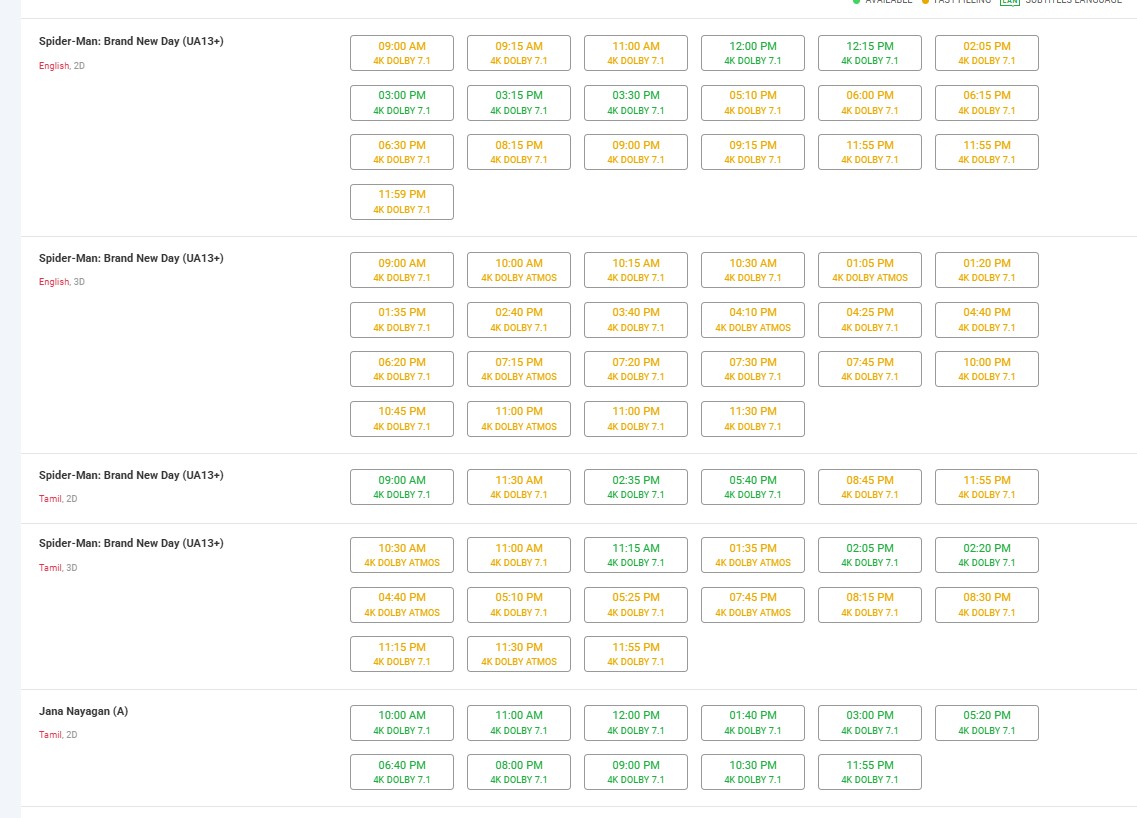This screenshot has height=818, width=1137.
Task: Choose 10:30 PM Jana Nayagan show
Action: click(753, 772)
